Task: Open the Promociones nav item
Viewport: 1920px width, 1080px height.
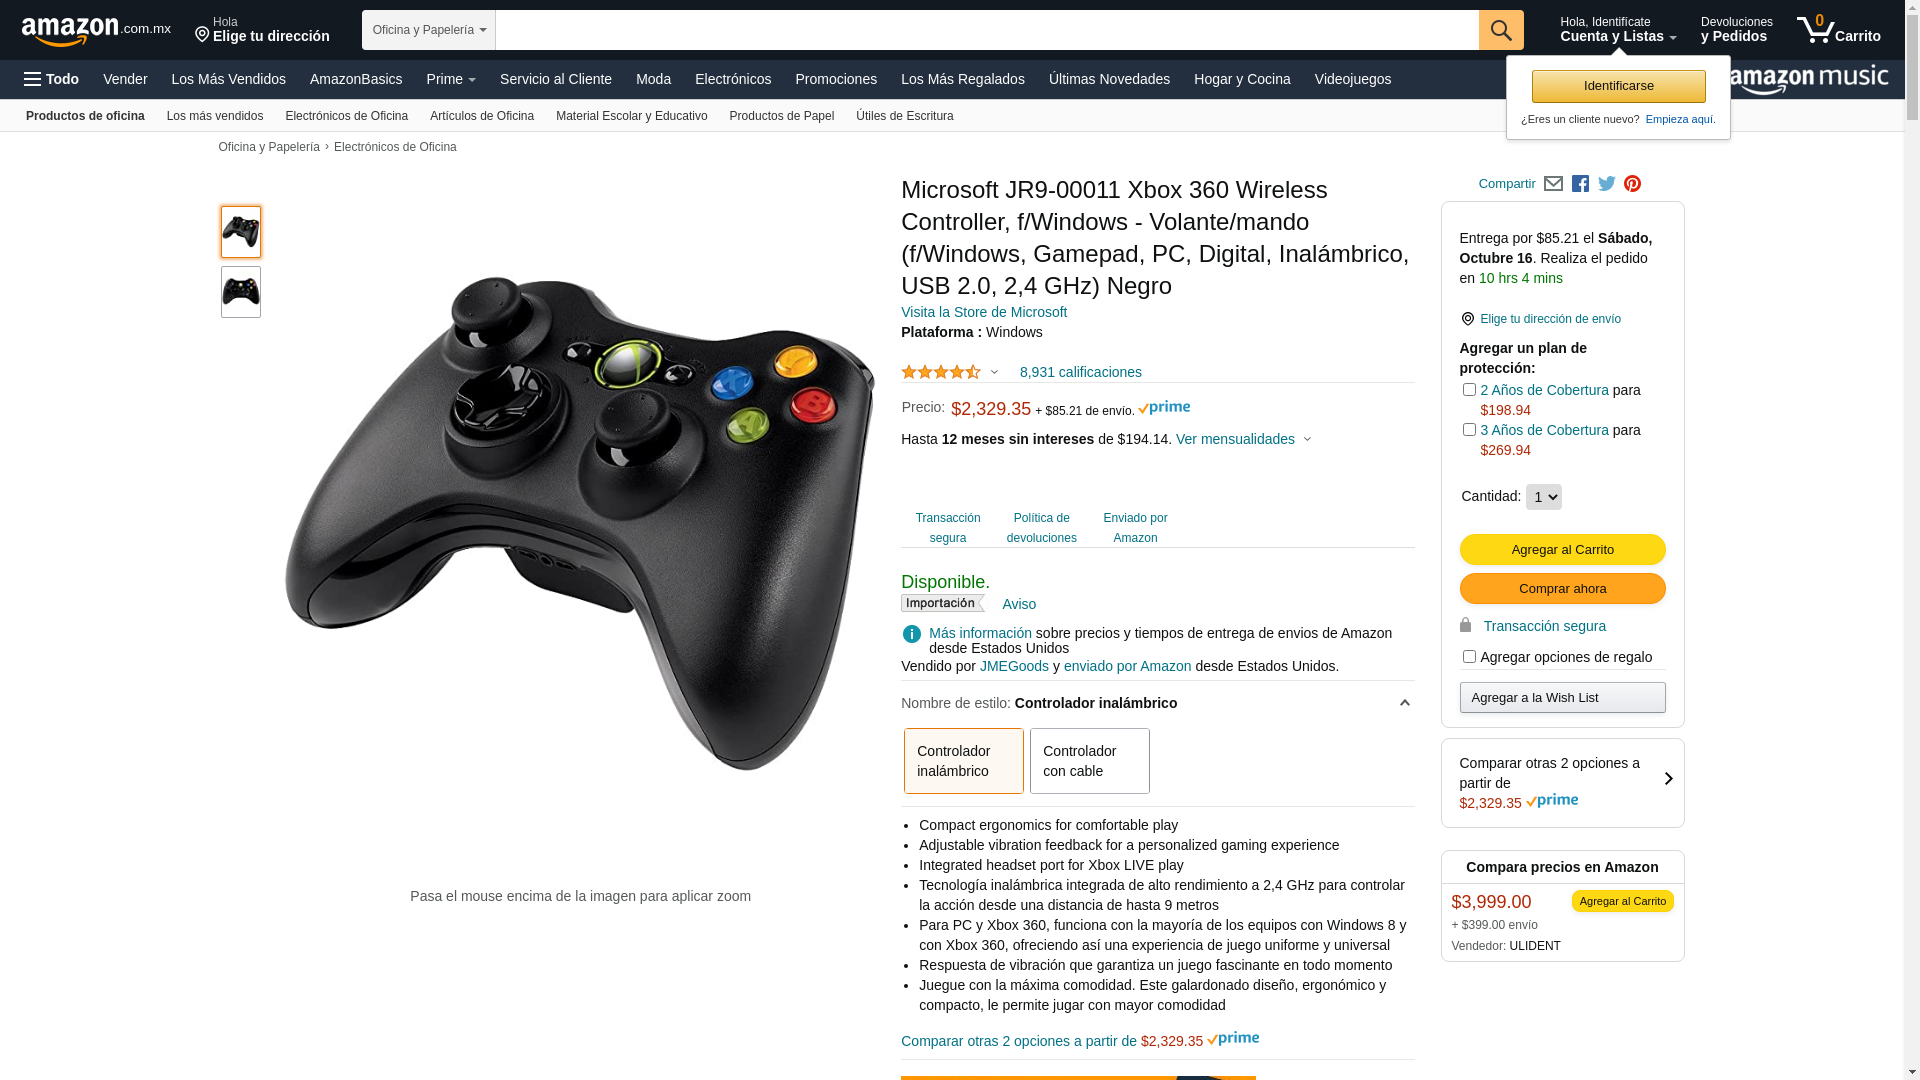Action: click(x=836, y=79)
